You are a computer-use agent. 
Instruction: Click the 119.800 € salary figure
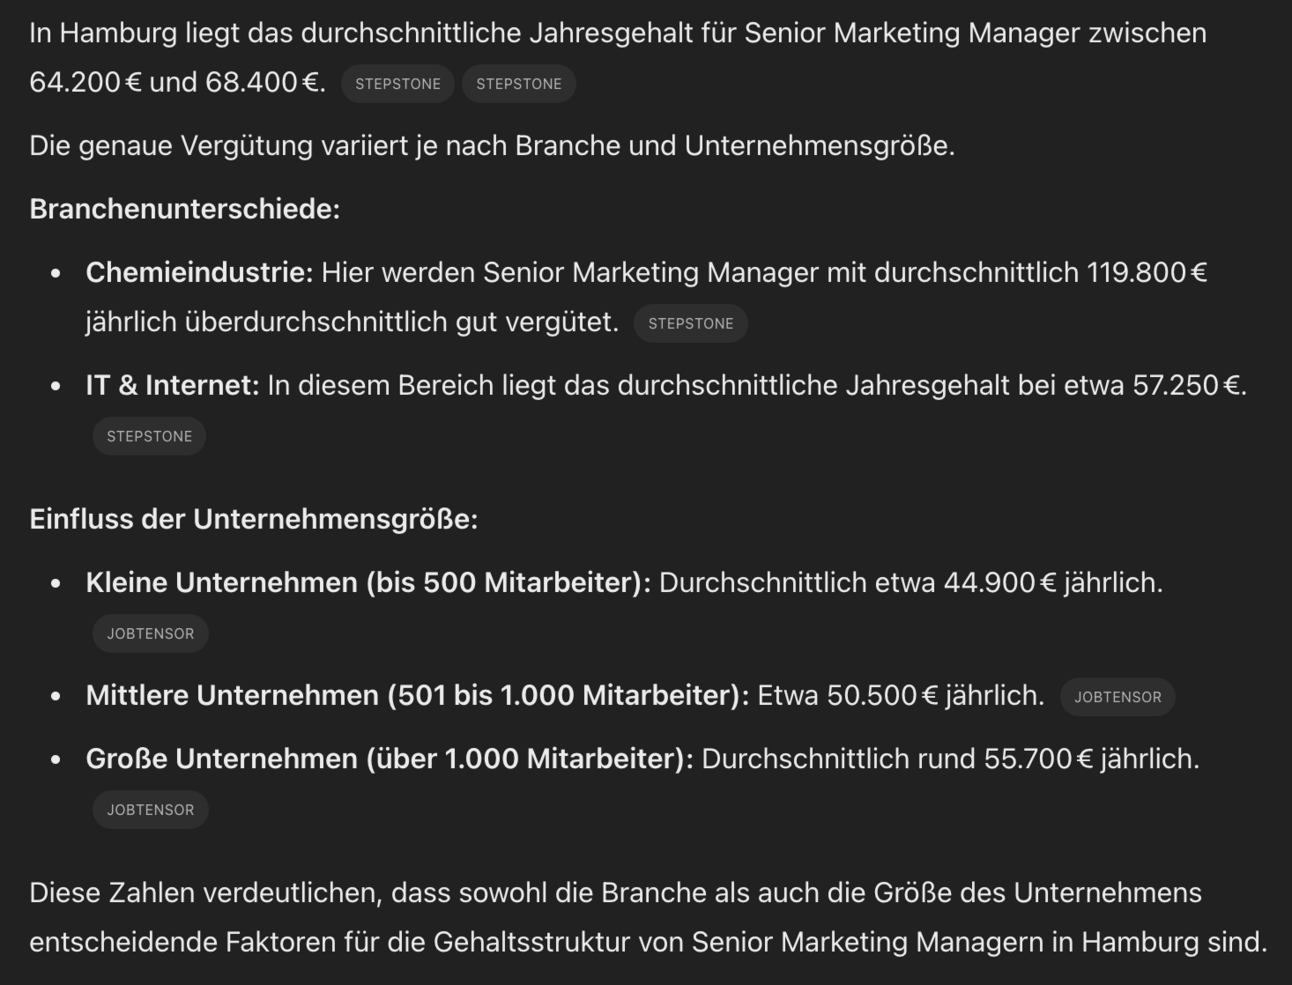tap(1147, 272)
